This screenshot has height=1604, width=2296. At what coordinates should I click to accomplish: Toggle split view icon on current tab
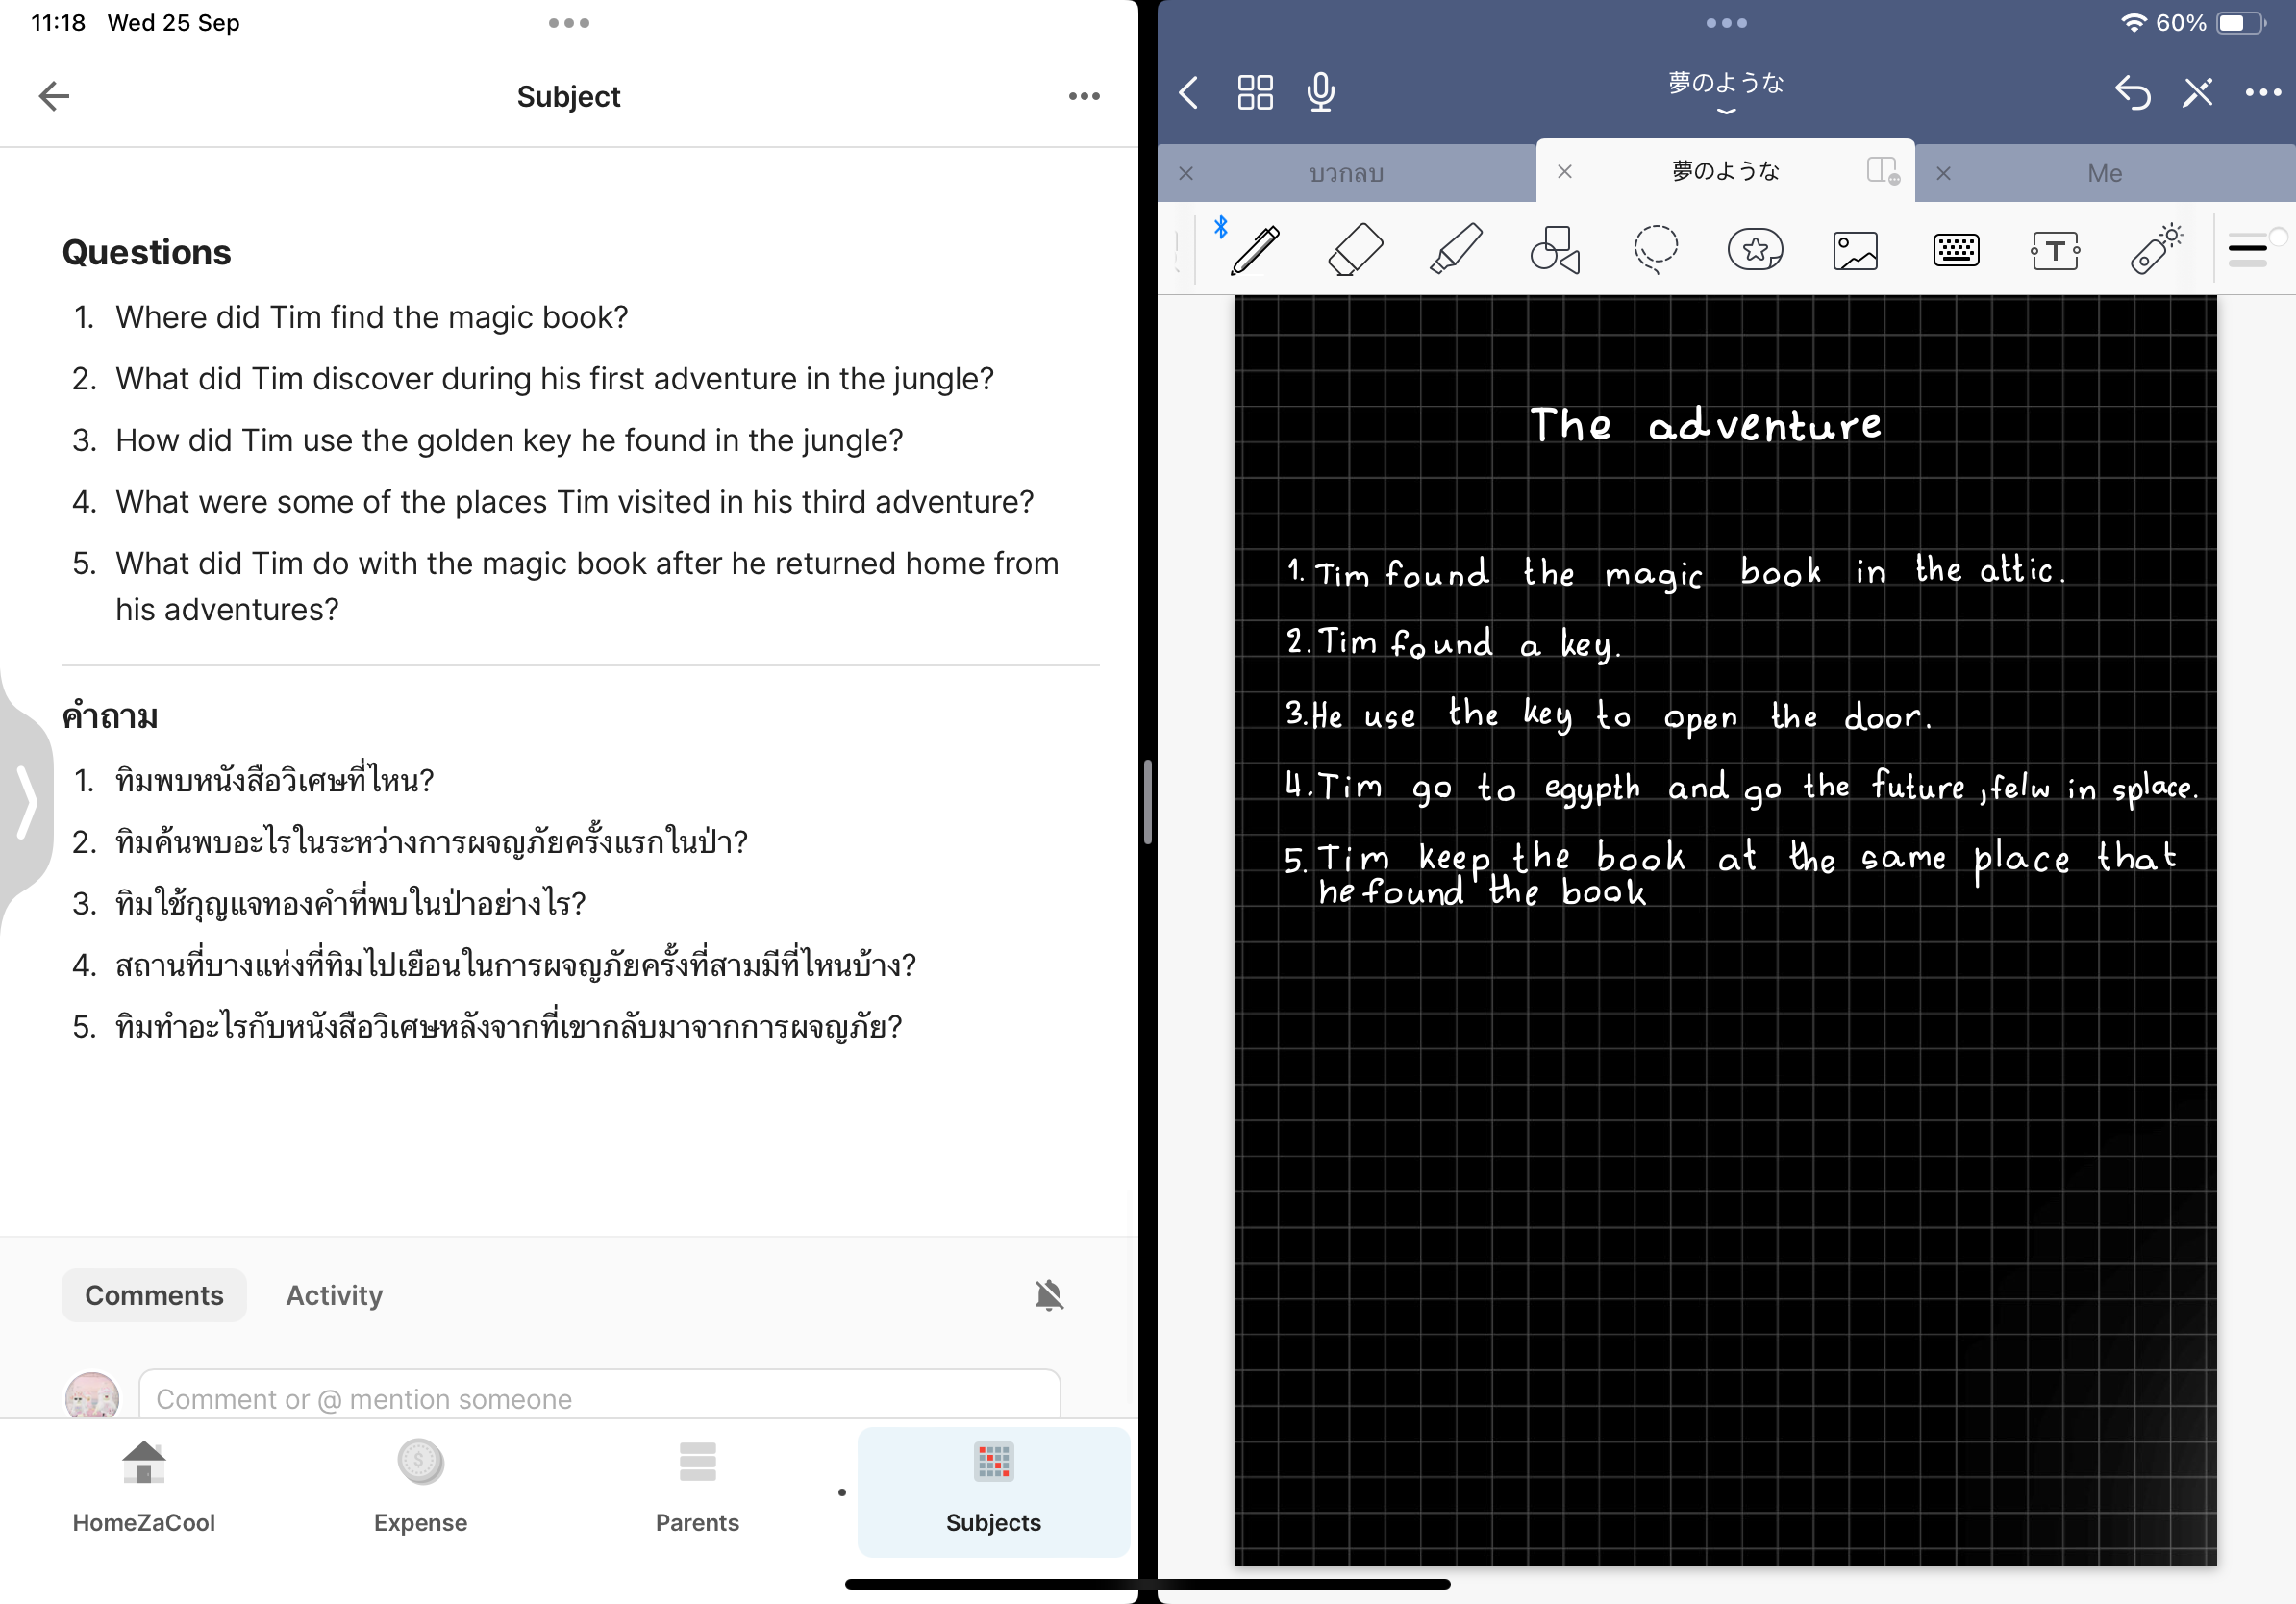pos(1882,171)
